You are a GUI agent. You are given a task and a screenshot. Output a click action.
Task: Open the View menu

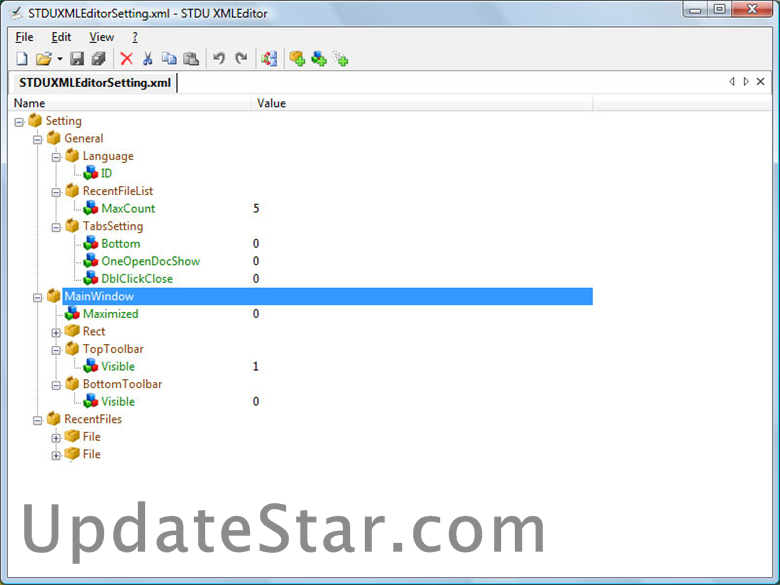(101, 37)
